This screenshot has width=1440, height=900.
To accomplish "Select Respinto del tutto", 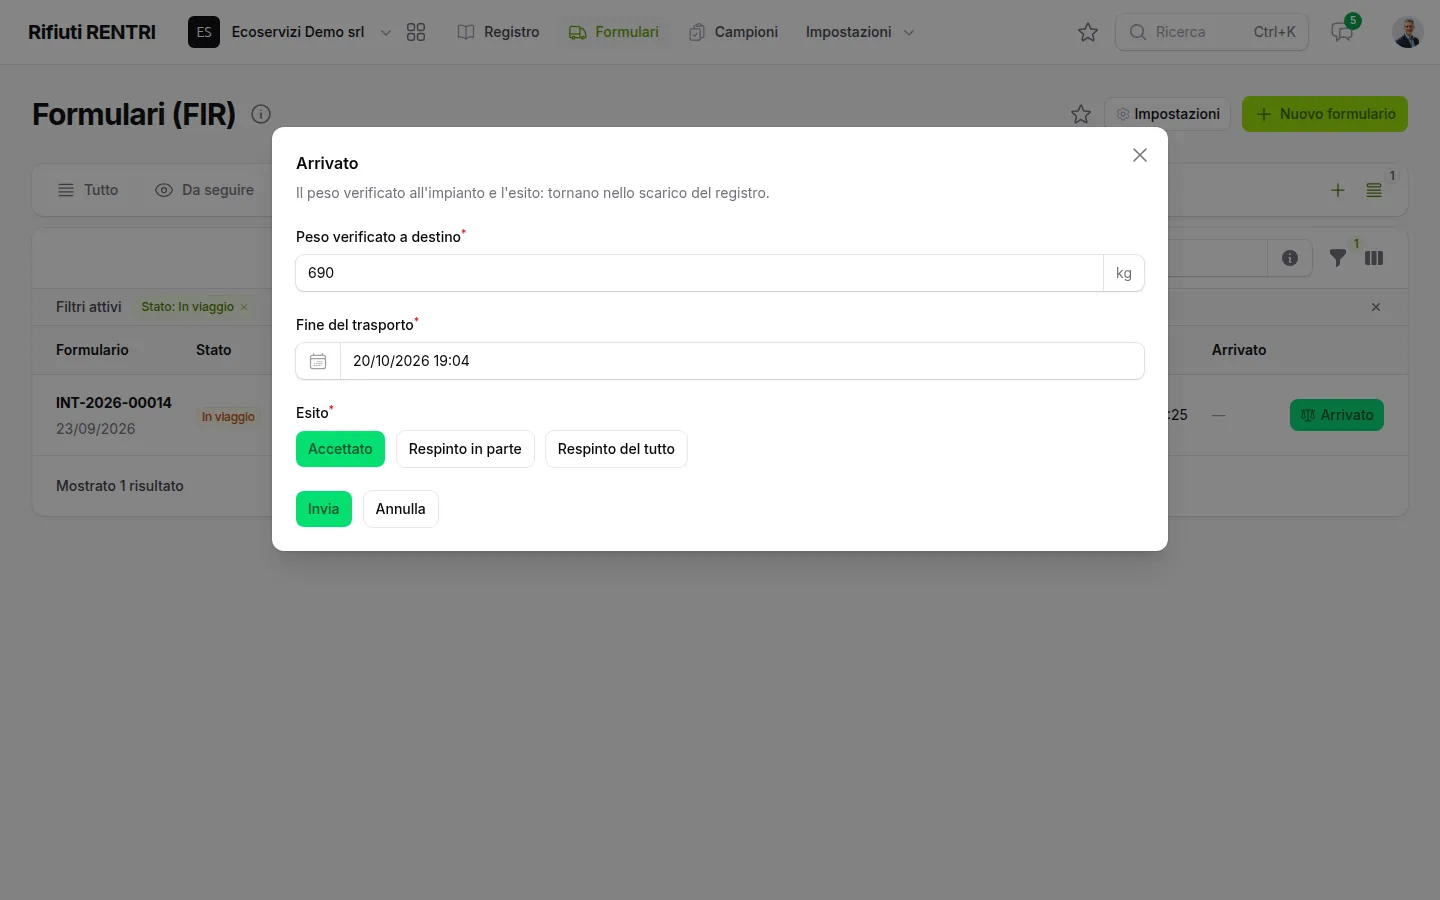I will coord(616,449).
